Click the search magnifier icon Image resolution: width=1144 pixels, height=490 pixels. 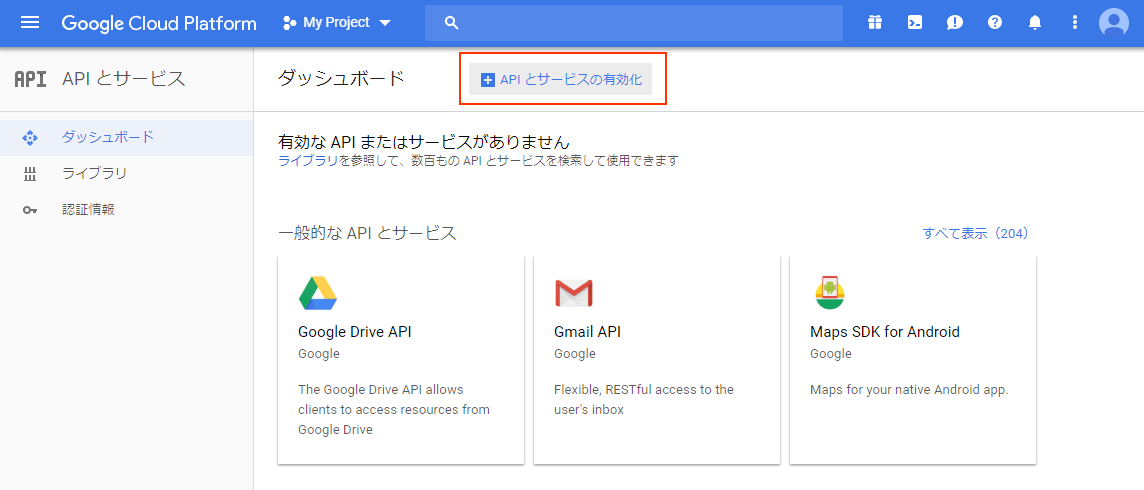tap(451, 23)
